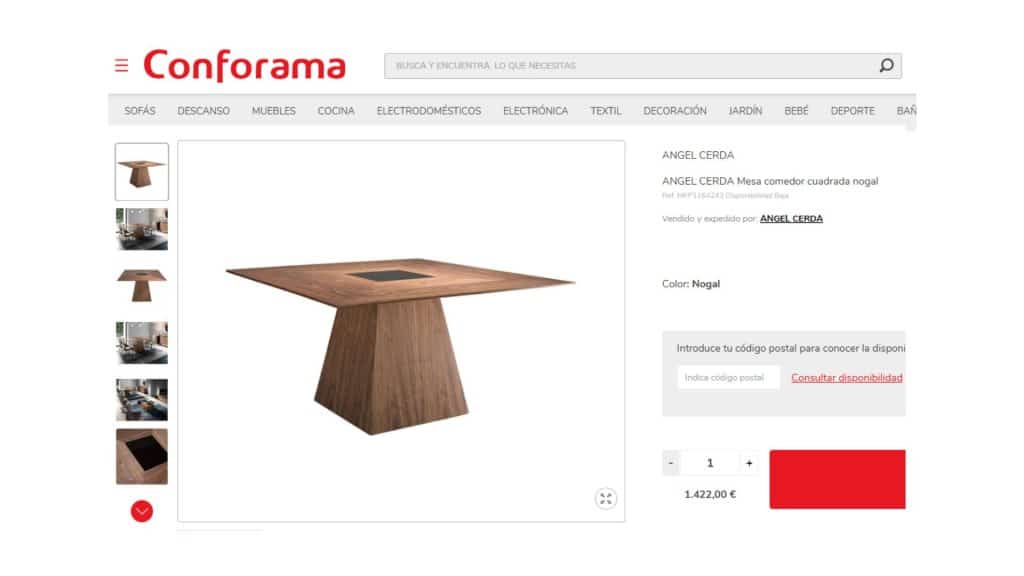Focus the postal code input field
This screenshot has width=1024, height=576.
pos(729,377)
